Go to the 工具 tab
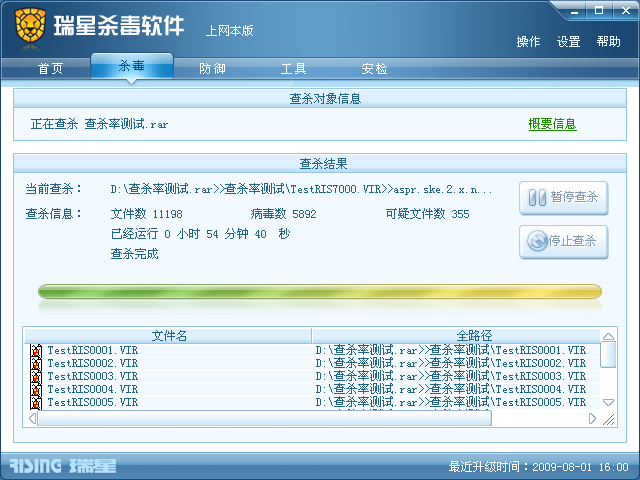This screenshot has width=640, height=480. point(293,69)
